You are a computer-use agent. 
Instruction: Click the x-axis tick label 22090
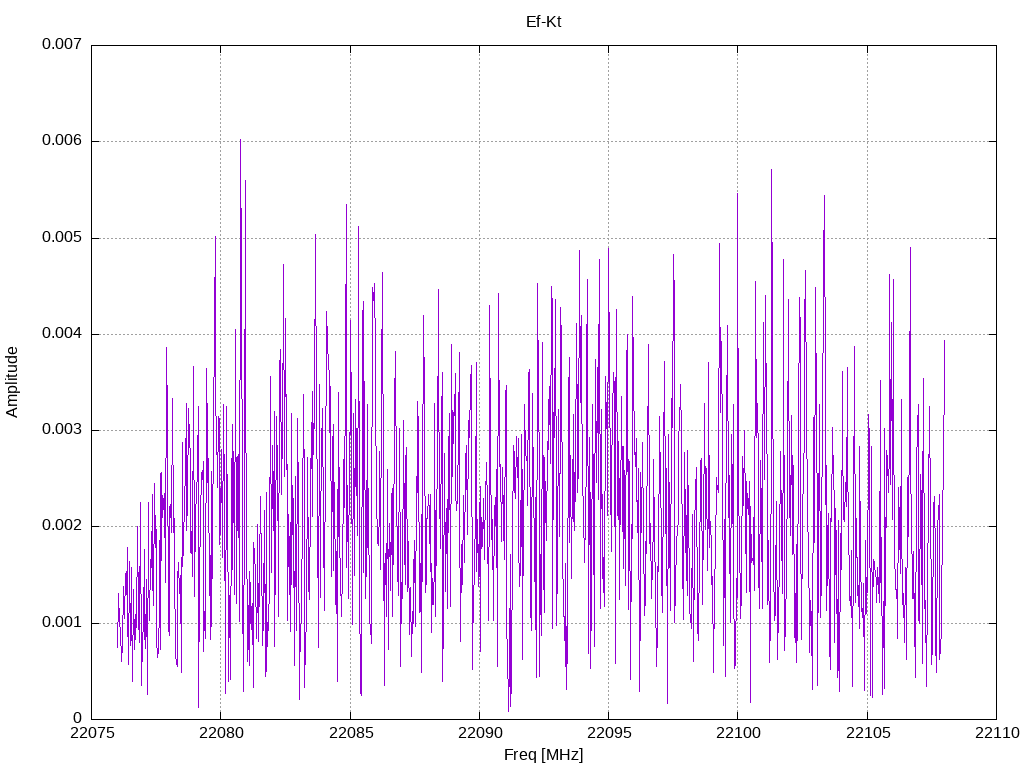coord(480,733)
